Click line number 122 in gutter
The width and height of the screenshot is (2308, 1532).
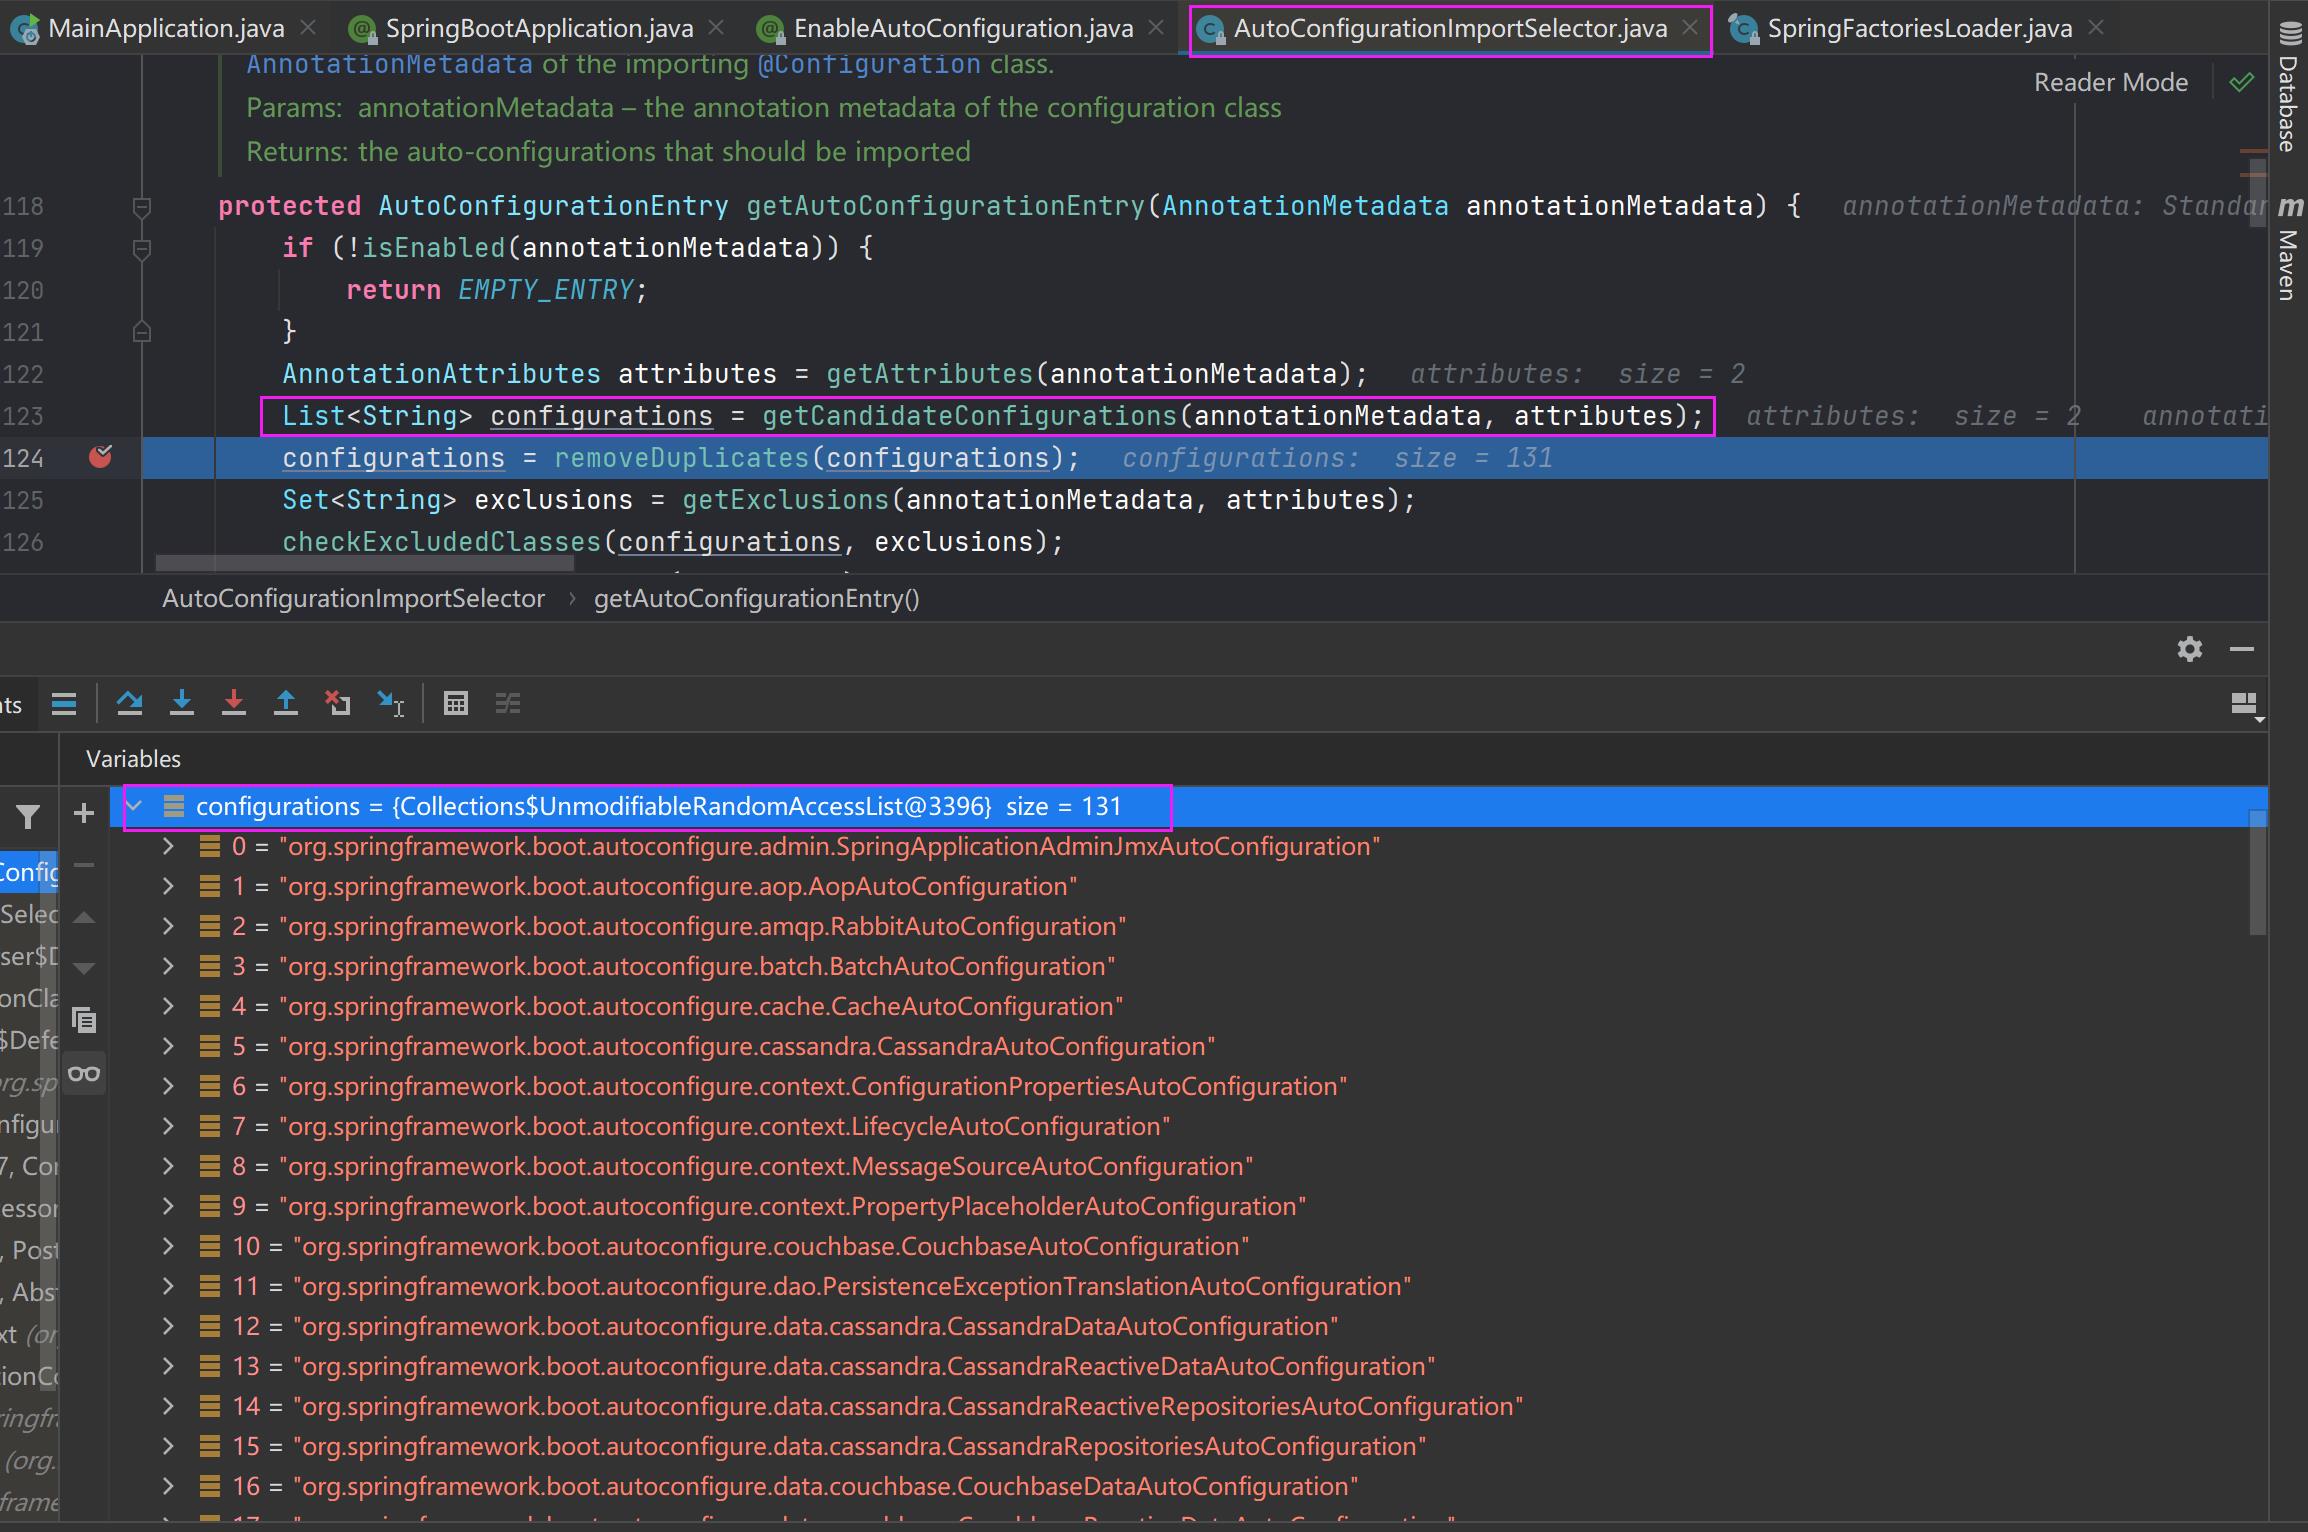pyautogui.click(x=23, y=374)
